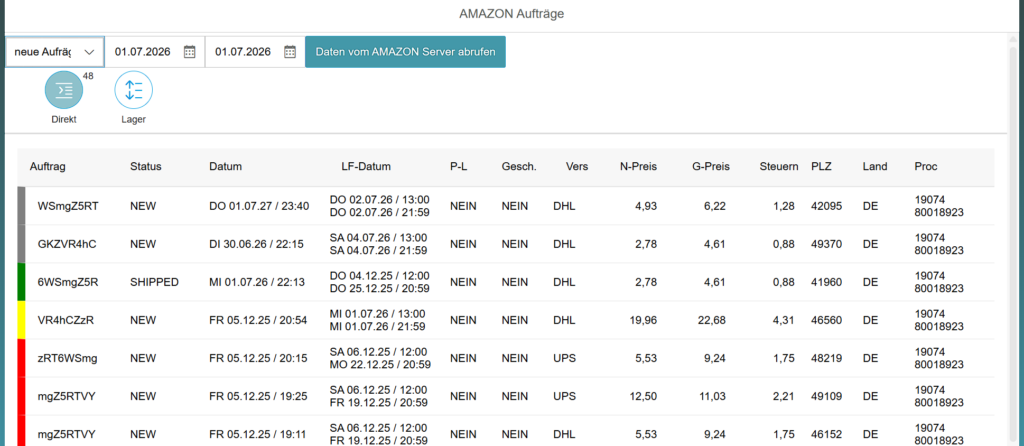Select the Direkt orders icon
The image size is (1024, 446).
[x=63, y=90]
